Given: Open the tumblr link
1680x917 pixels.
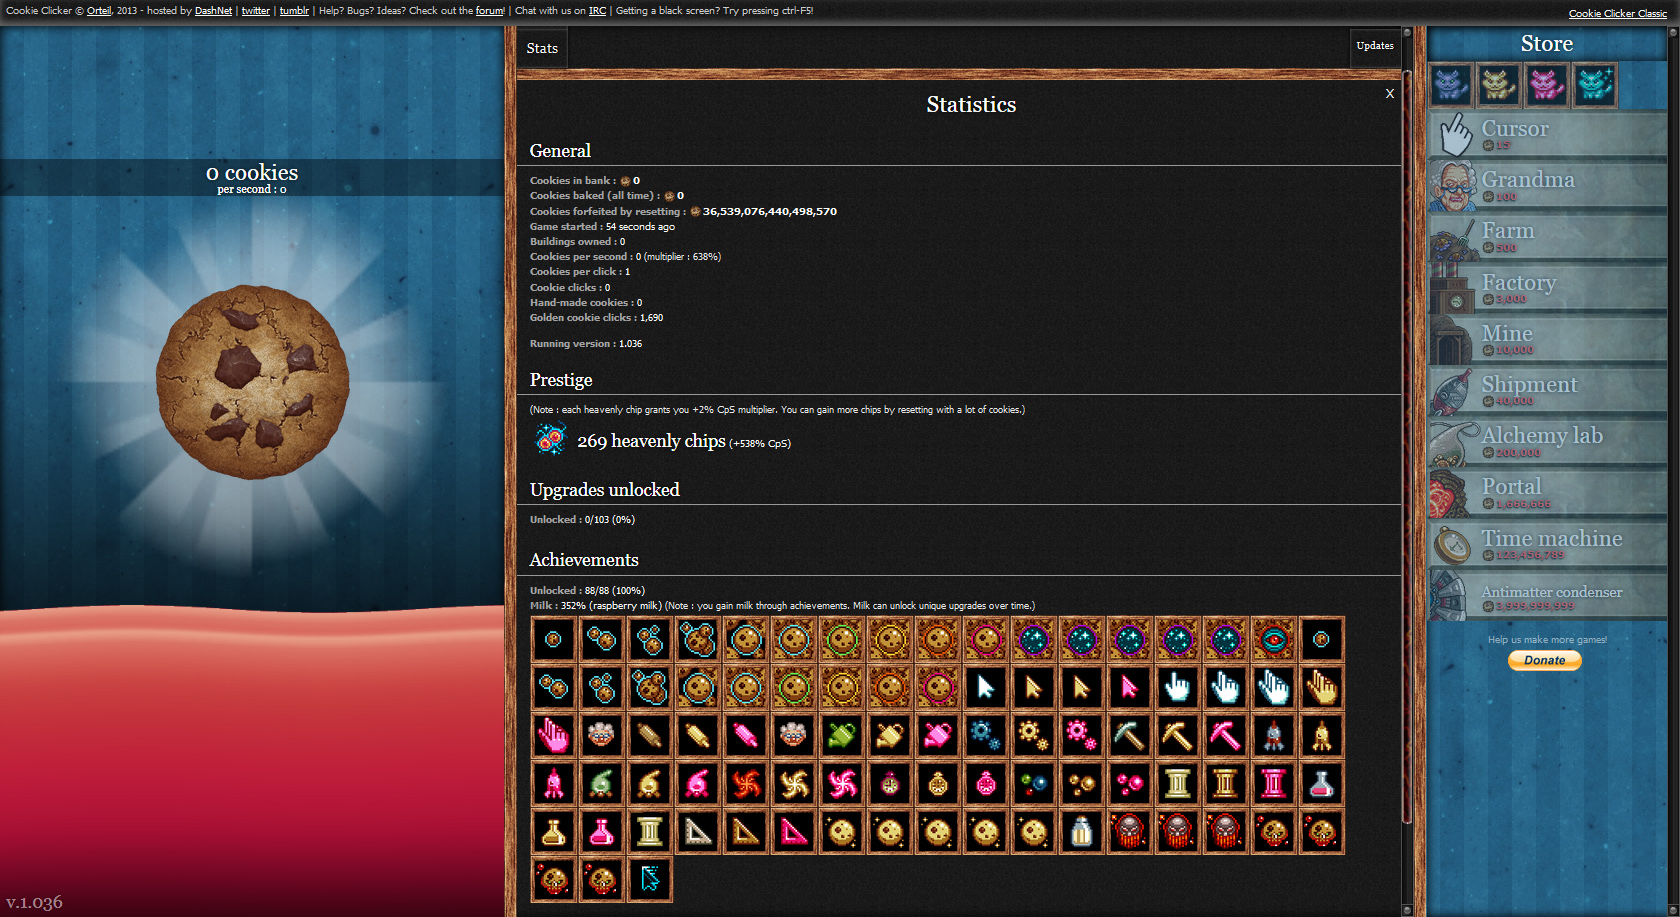Looking at the screenshot, I should pyautogui.click(x=294, y=11).
